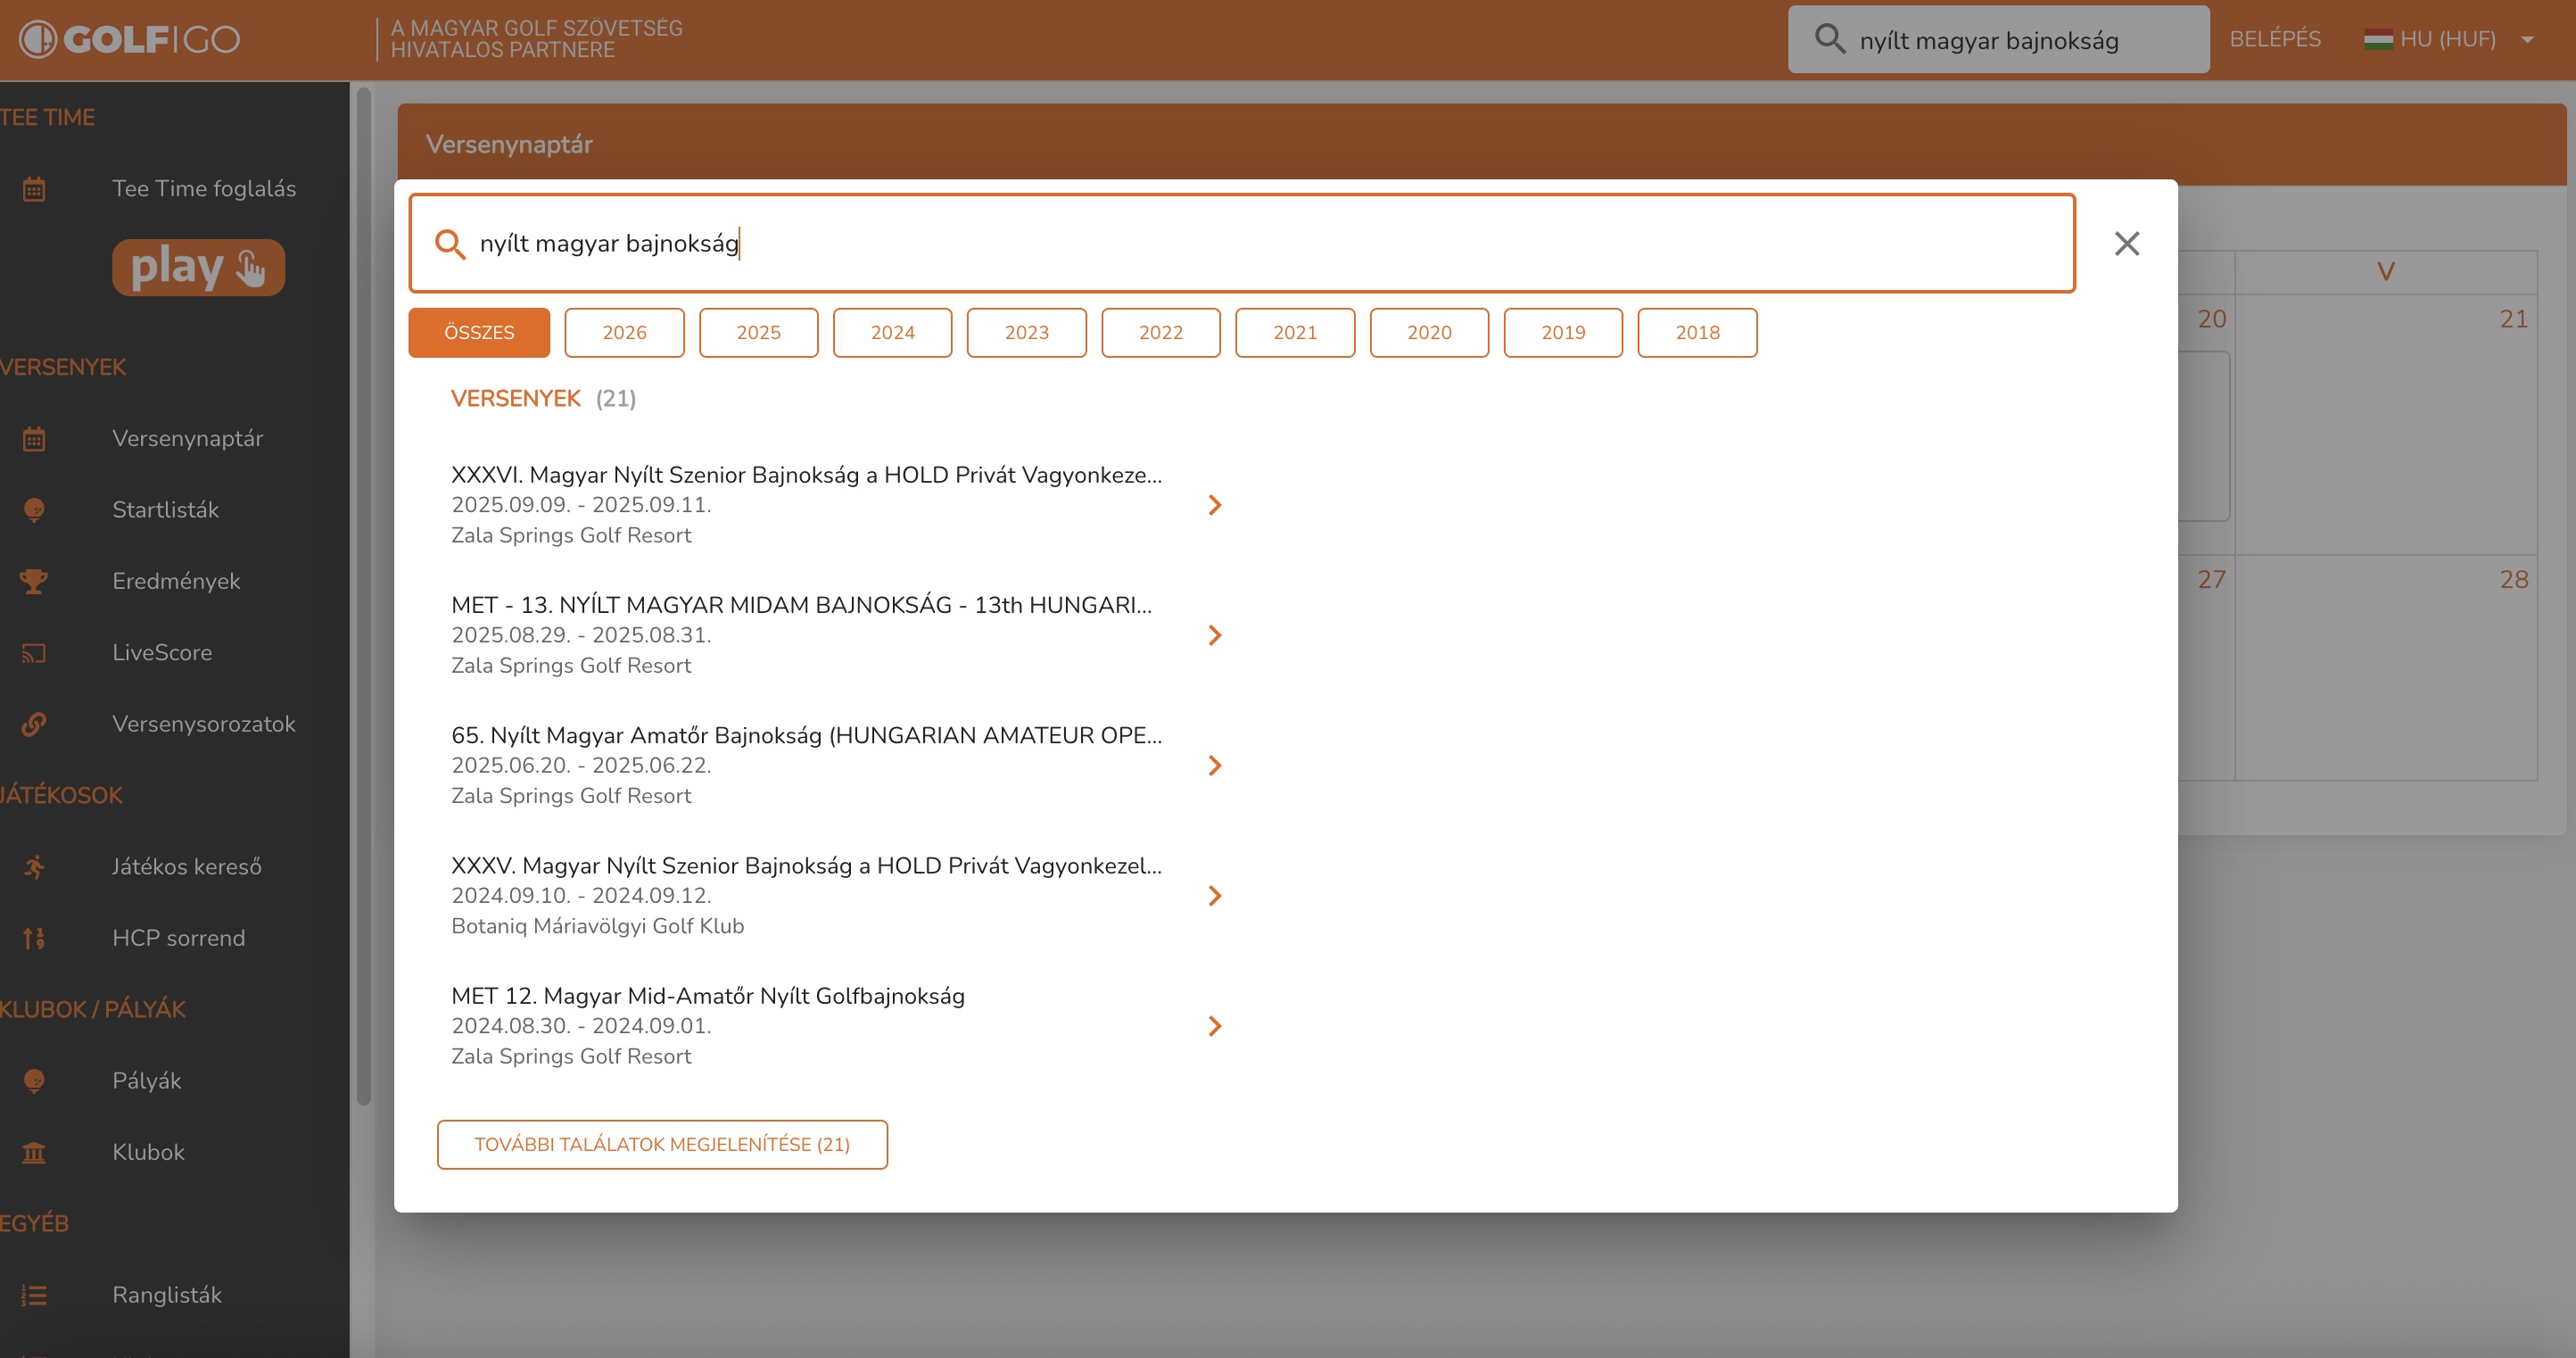Expand the MET 12. Mid-Amatőr result arrow
The image size is (2576, 1358).
pyautogui.click(x=1214, y=1026)
